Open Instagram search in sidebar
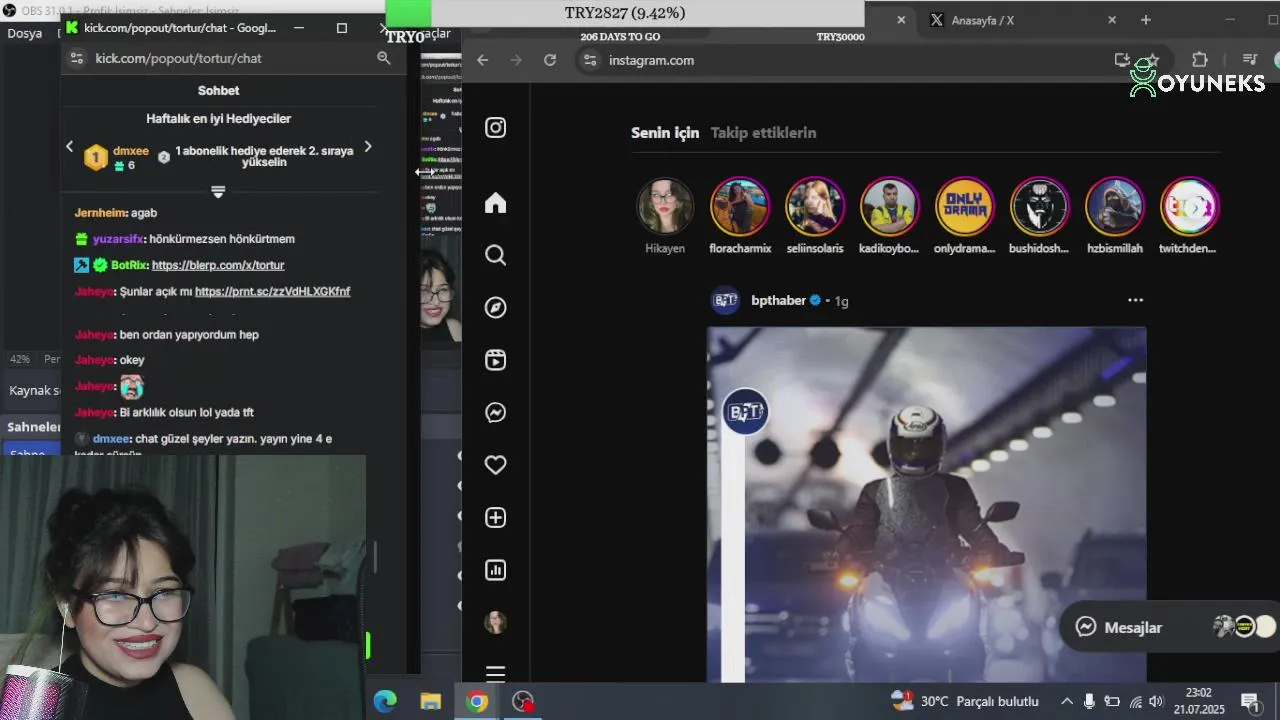Image resolution: width=1280 pixels, height=720 pixels. [495, 255]
